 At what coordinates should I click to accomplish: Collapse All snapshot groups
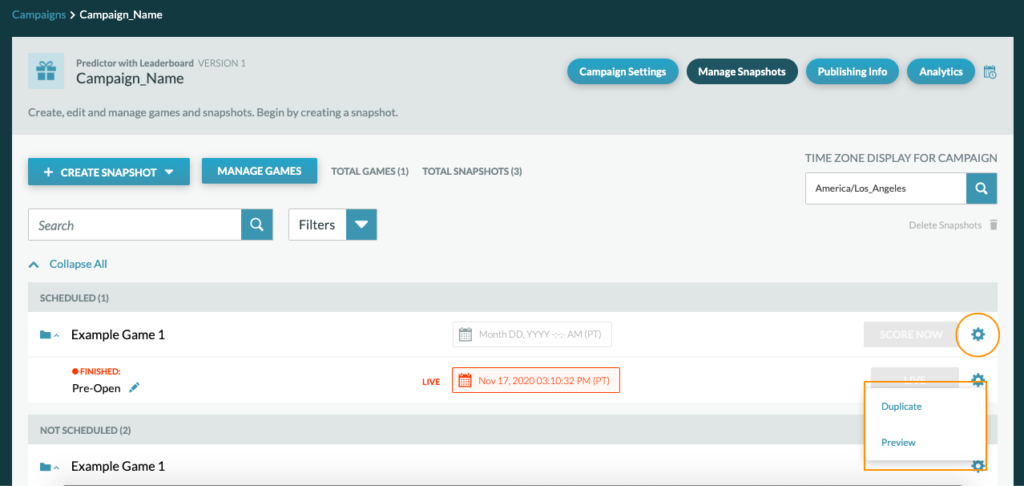(x=68, y=264)
